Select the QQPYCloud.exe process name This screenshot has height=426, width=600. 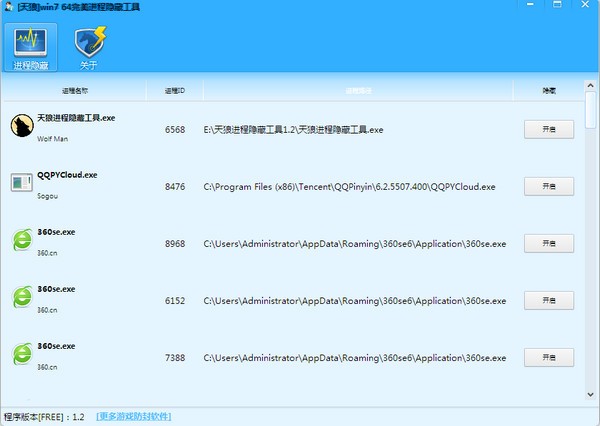click(67, 175)
